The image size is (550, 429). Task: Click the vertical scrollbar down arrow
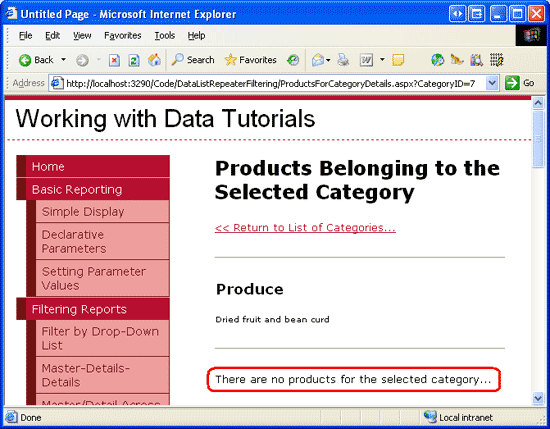click(538, 398)
